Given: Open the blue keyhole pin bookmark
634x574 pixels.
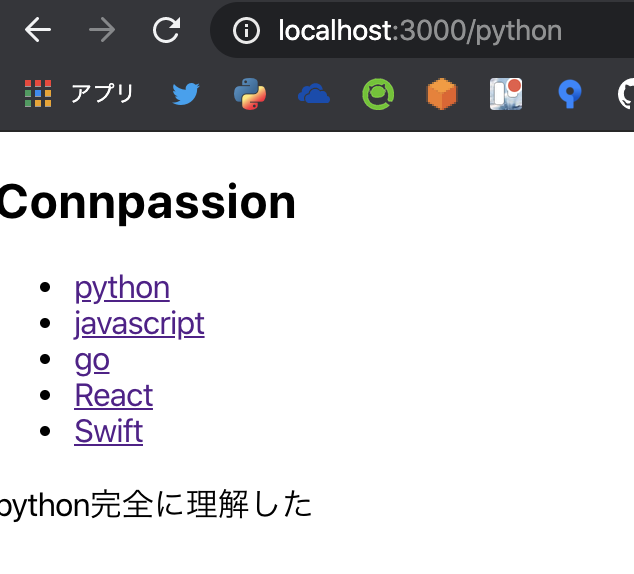Looking at the screenshot, I should (x=570, y=94).
